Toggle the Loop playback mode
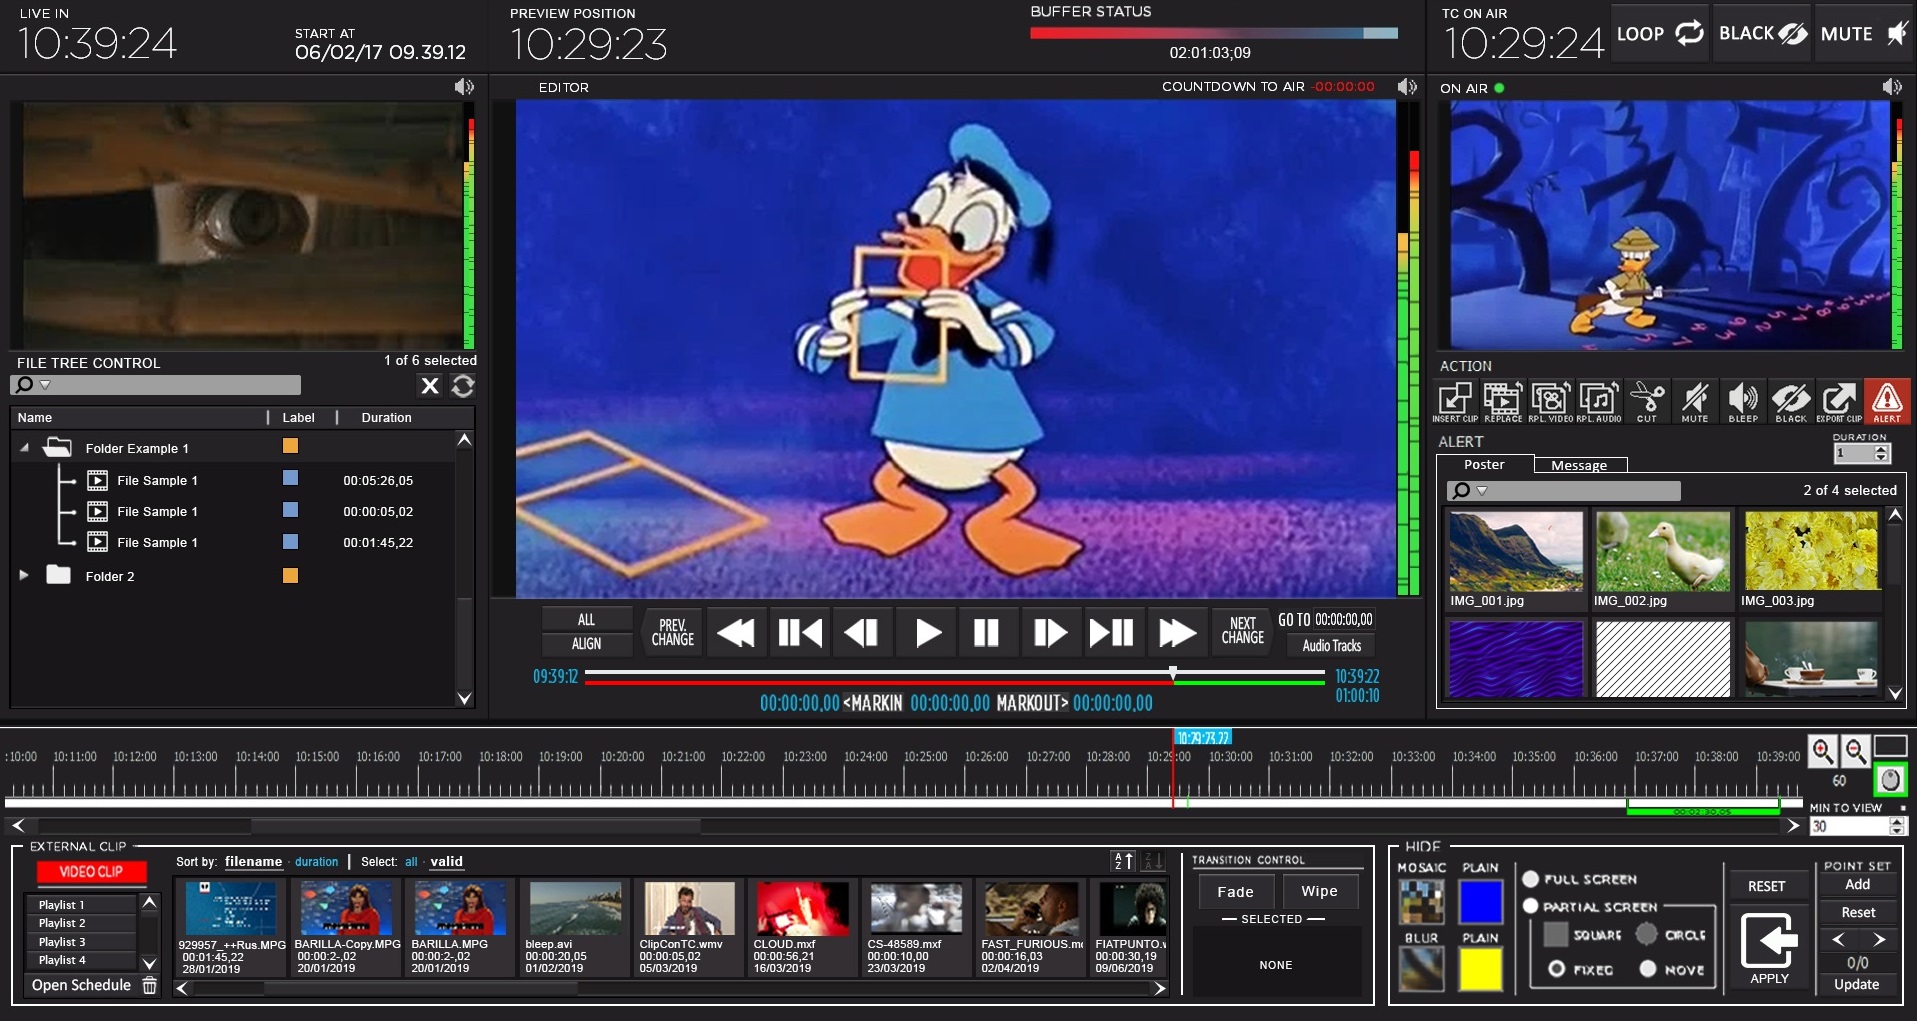The width and height of the screenshot is (1917, 1021). pyautogui.click(x=1660, y=33)
